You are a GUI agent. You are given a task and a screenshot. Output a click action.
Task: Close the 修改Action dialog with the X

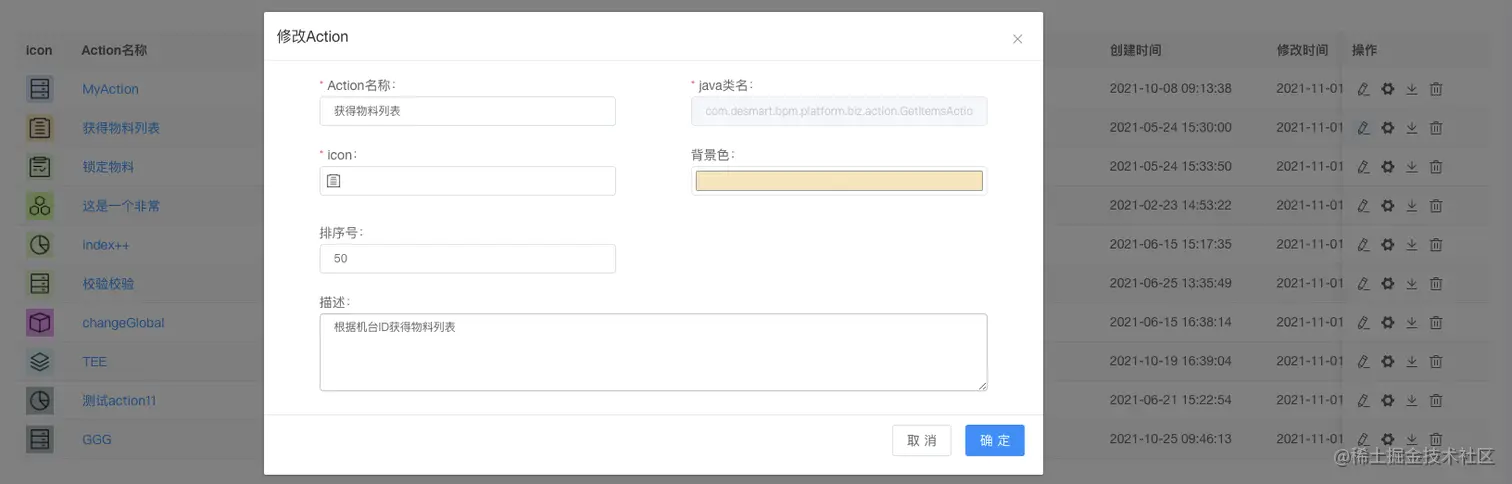(1017, 39)
